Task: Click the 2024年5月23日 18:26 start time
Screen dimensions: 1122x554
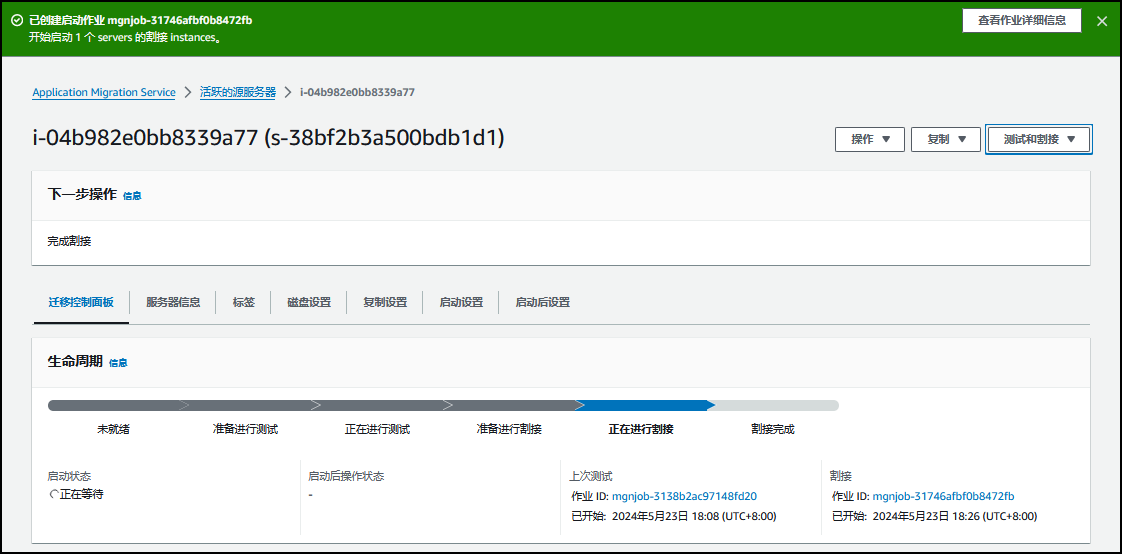Action: [x=955, y=516]
